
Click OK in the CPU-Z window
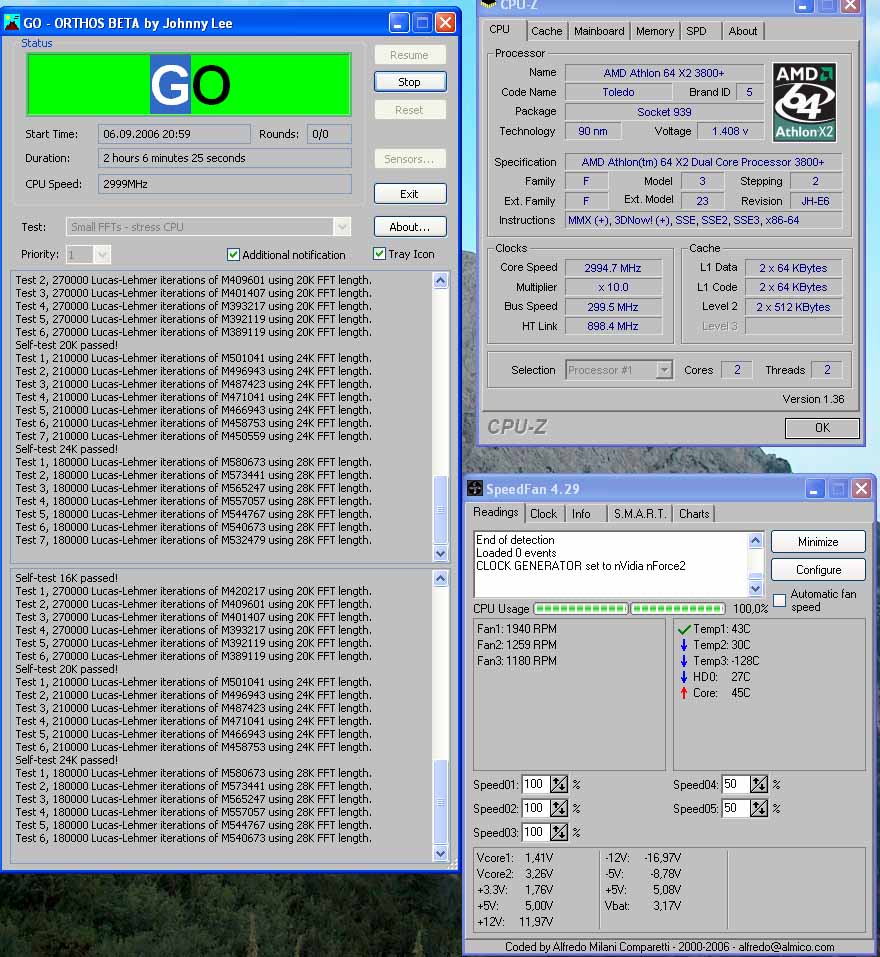point(822,428)
